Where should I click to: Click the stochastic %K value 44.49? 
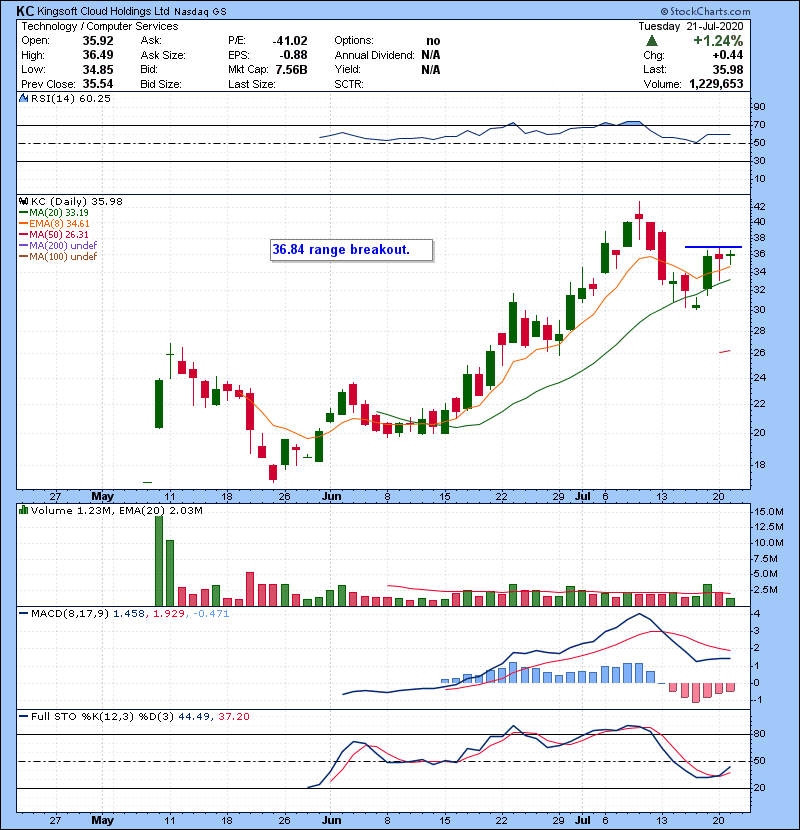point(194,717)
